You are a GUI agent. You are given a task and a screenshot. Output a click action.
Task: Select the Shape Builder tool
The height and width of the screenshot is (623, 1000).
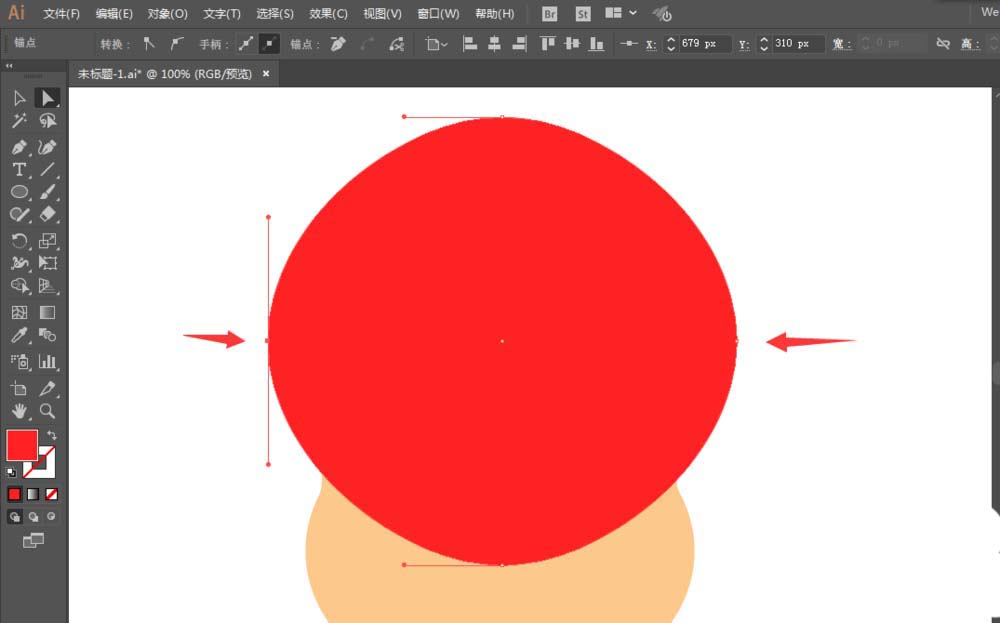[x=19, y=286]
